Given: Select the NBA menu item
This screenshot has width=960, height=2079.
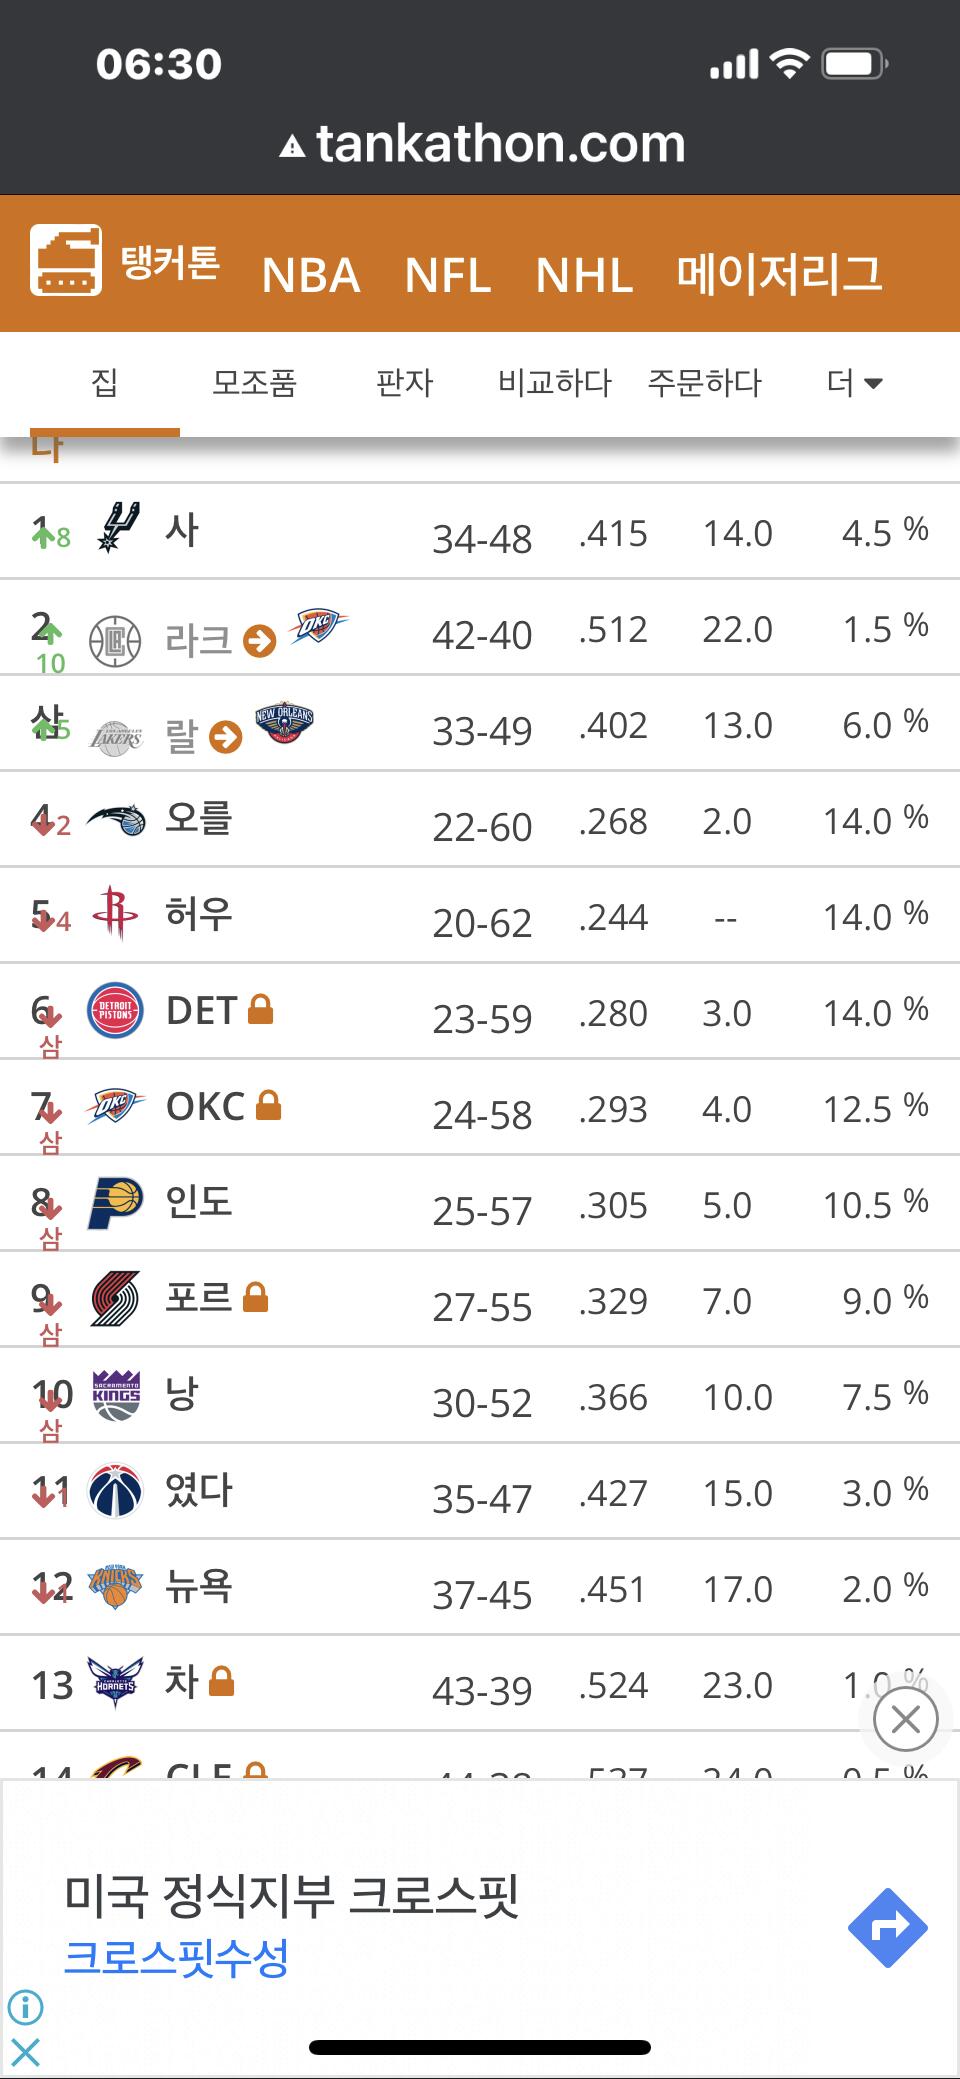Looking at the screenshot, I should pos(310,275).
